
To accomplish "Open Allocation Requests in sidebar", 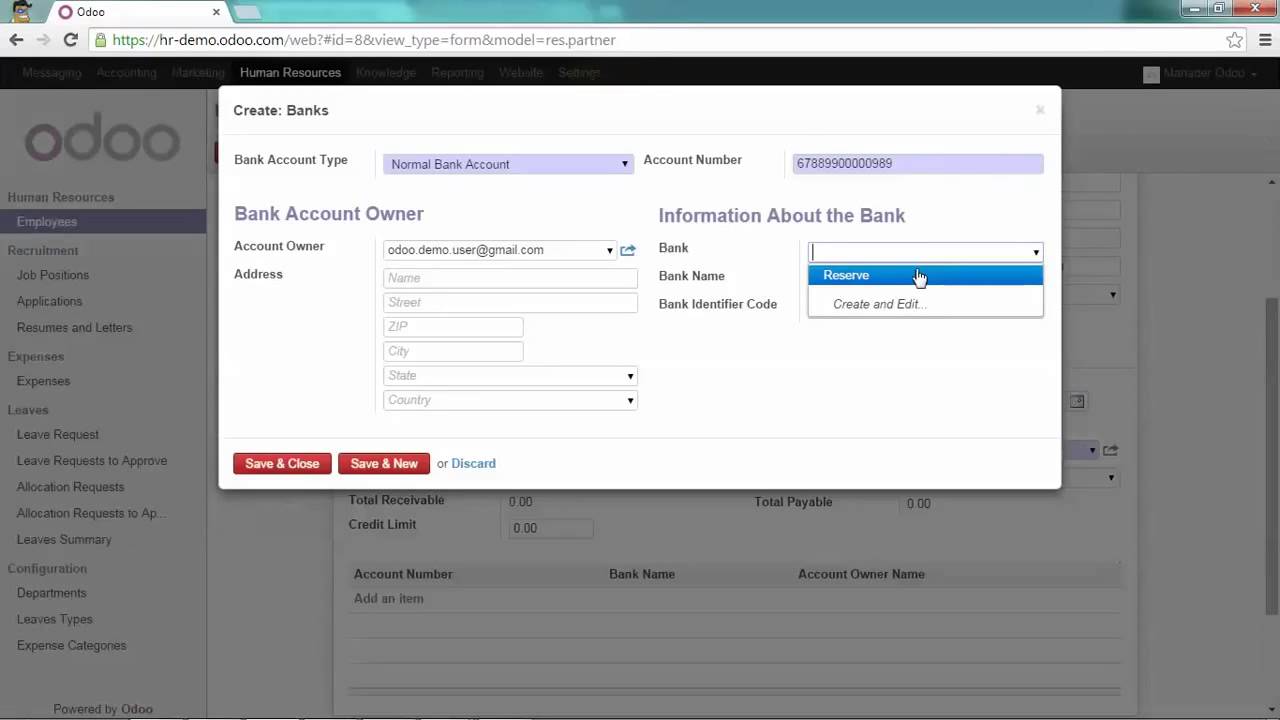I will click(70, 487).
